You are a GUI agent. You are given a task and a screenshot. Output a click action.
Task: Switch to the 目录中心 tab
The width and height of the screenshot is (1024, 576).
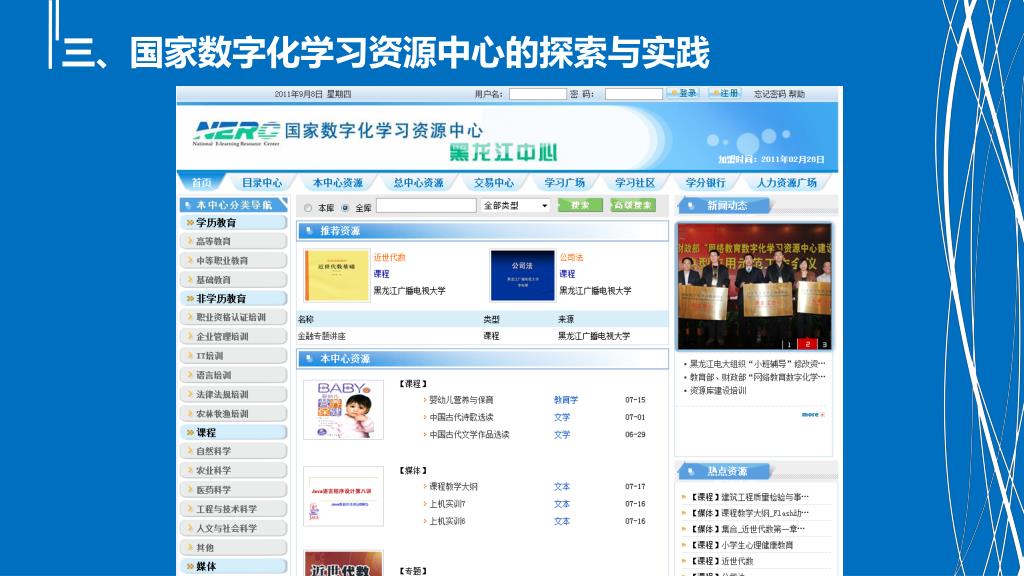262,183
